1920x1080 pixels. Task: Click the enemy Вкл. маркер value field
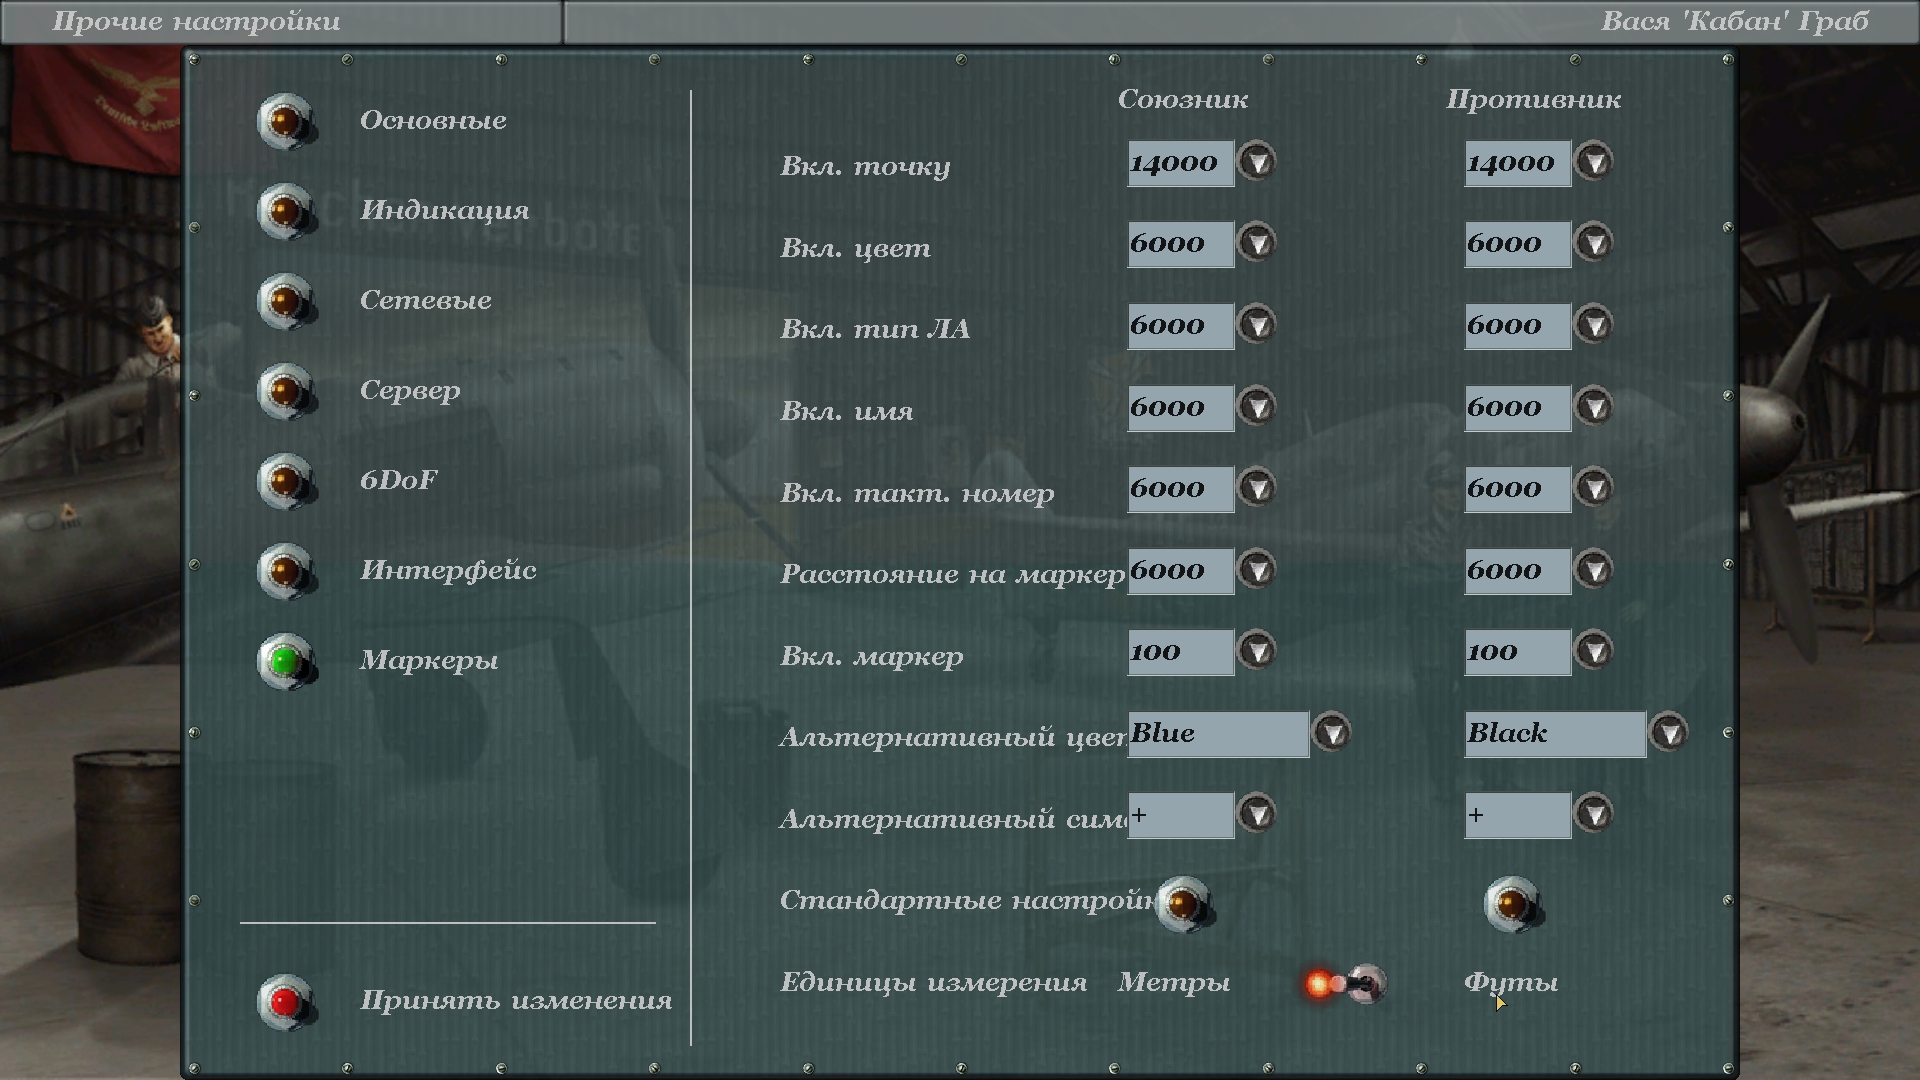click(1516, 652)
